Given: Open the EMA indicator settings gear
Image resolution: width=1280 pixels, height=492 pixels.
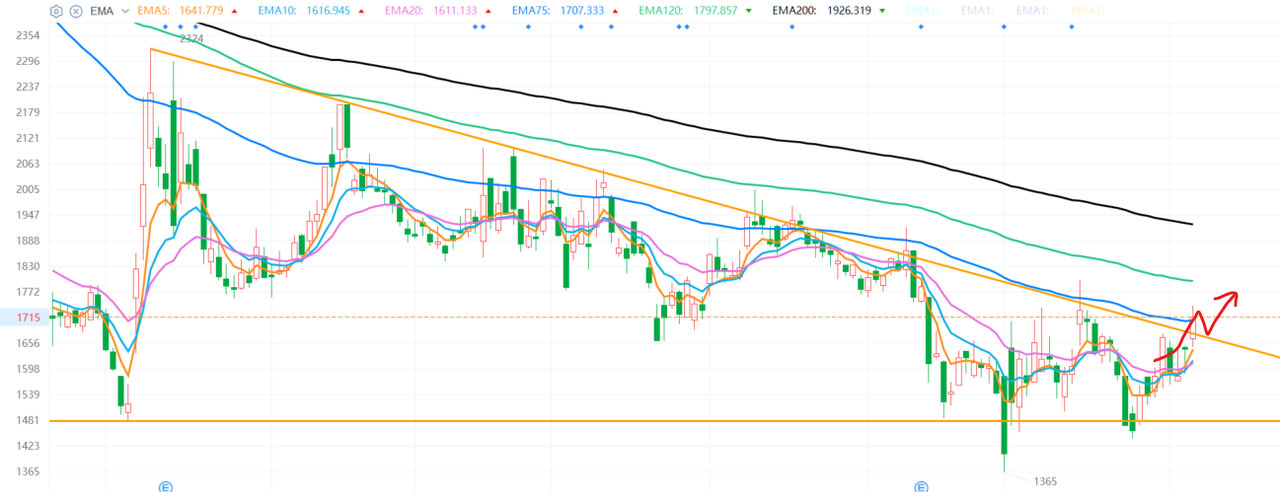Looking at the screenshot, I should coord(56,10).
